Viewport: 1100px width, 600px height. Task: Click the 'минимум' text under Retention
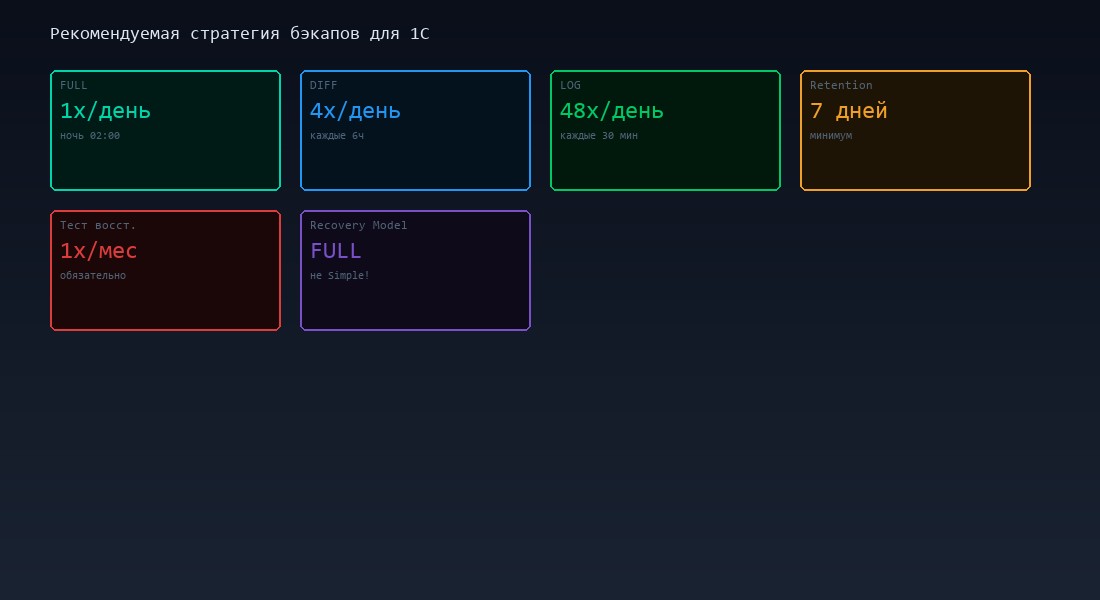[x=831, y=136]
